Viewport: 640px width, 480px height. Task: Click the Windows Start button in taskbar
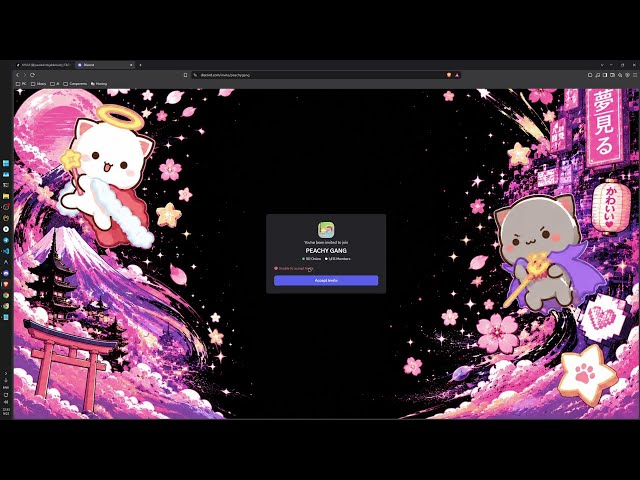tap(6, 163)
